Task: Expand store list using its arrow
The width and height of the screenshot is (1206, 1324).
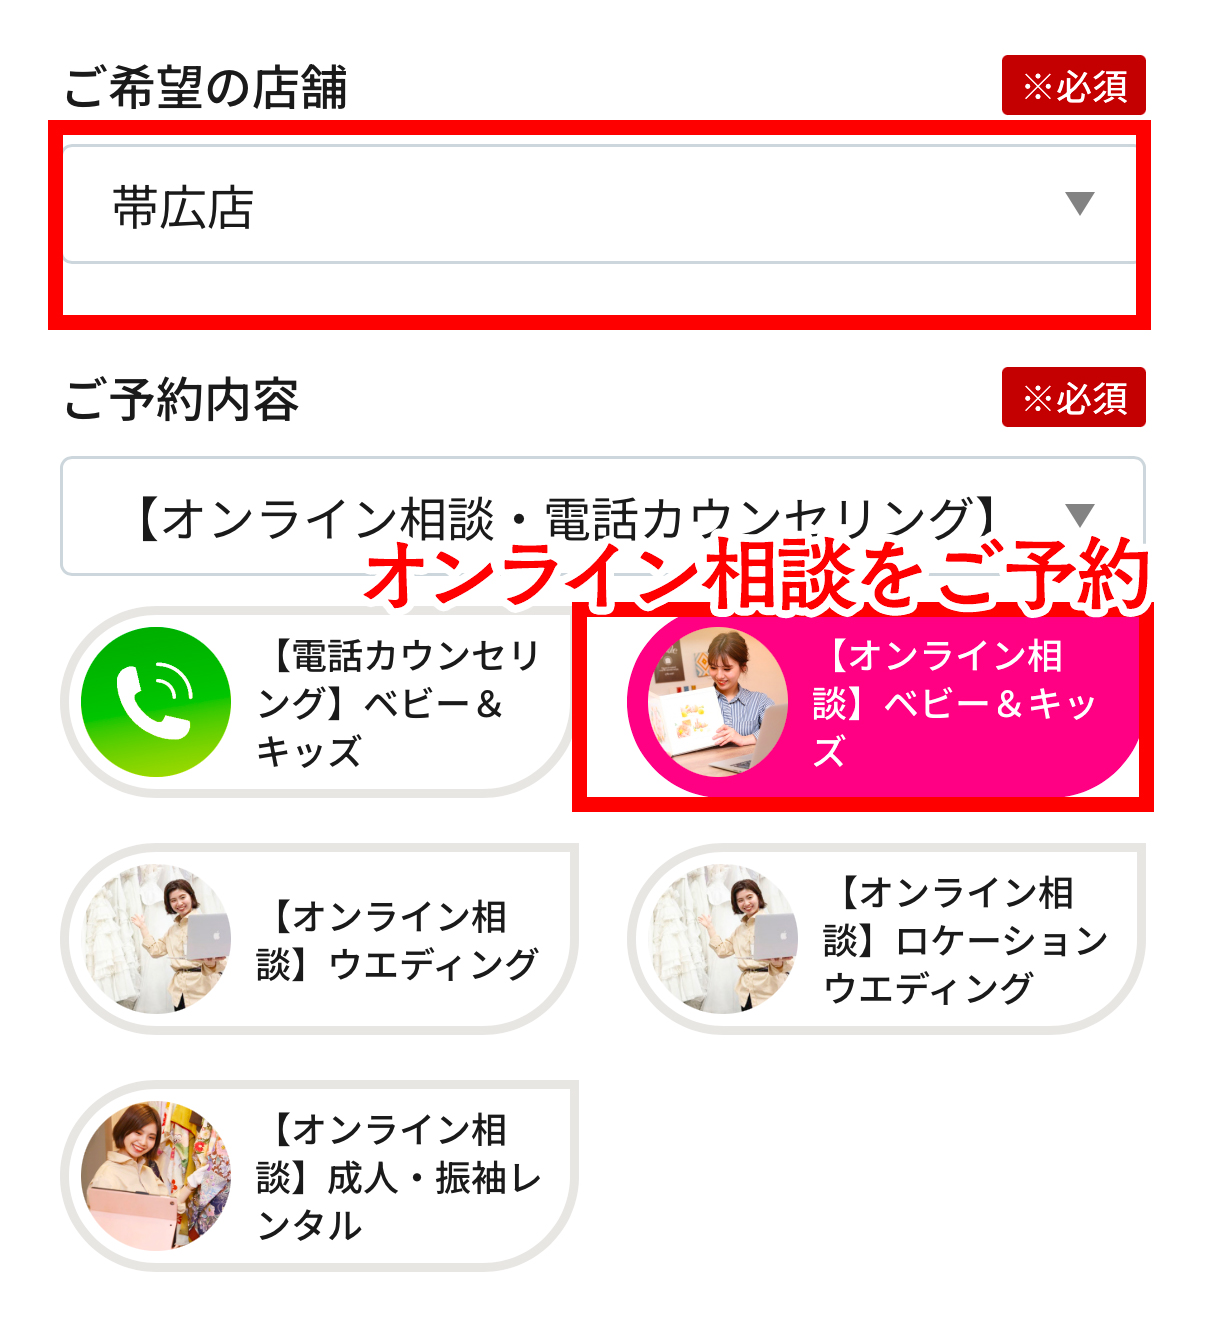Action: 1080,203
